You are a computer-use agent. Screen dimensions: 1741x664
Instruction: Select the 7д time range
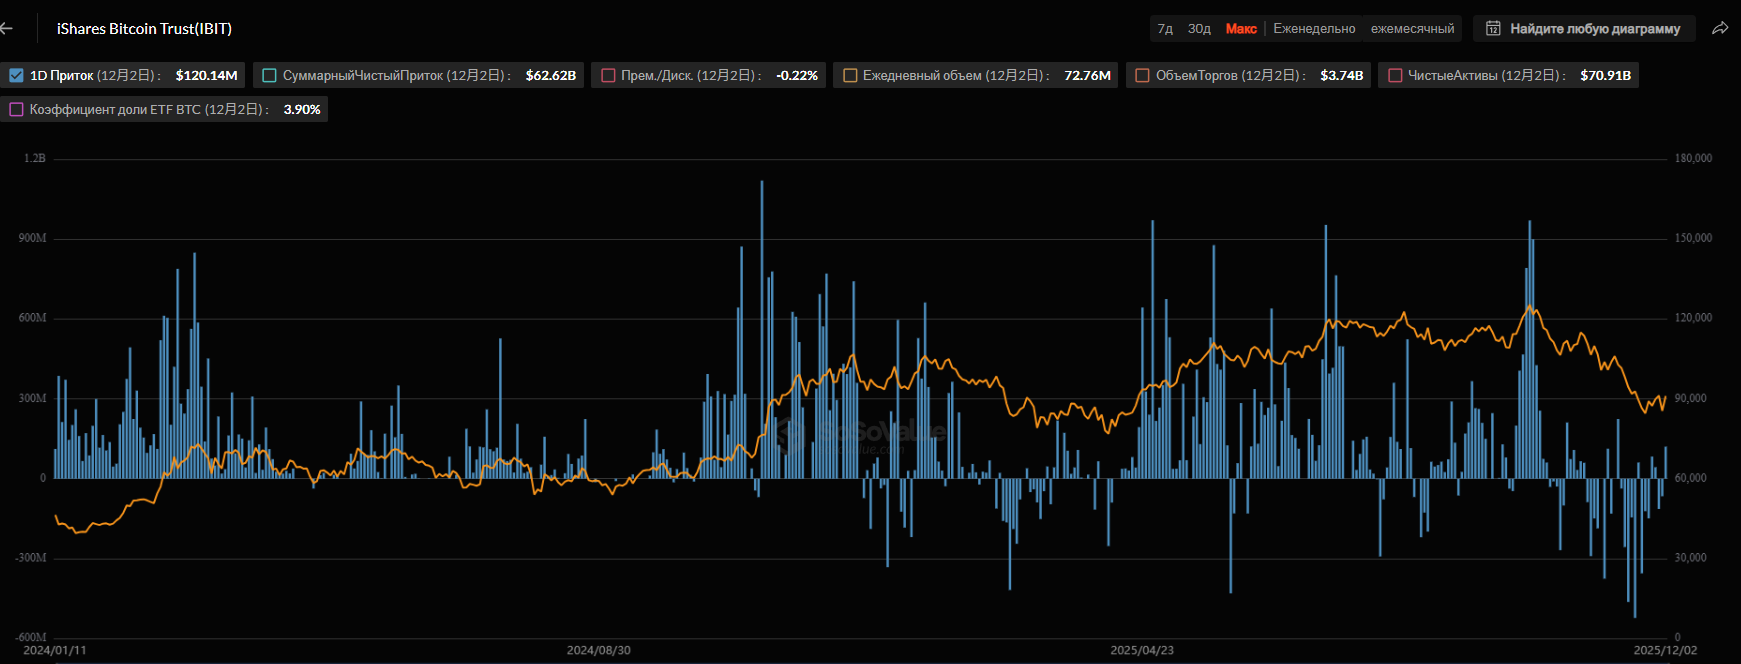pos(1165,29)
